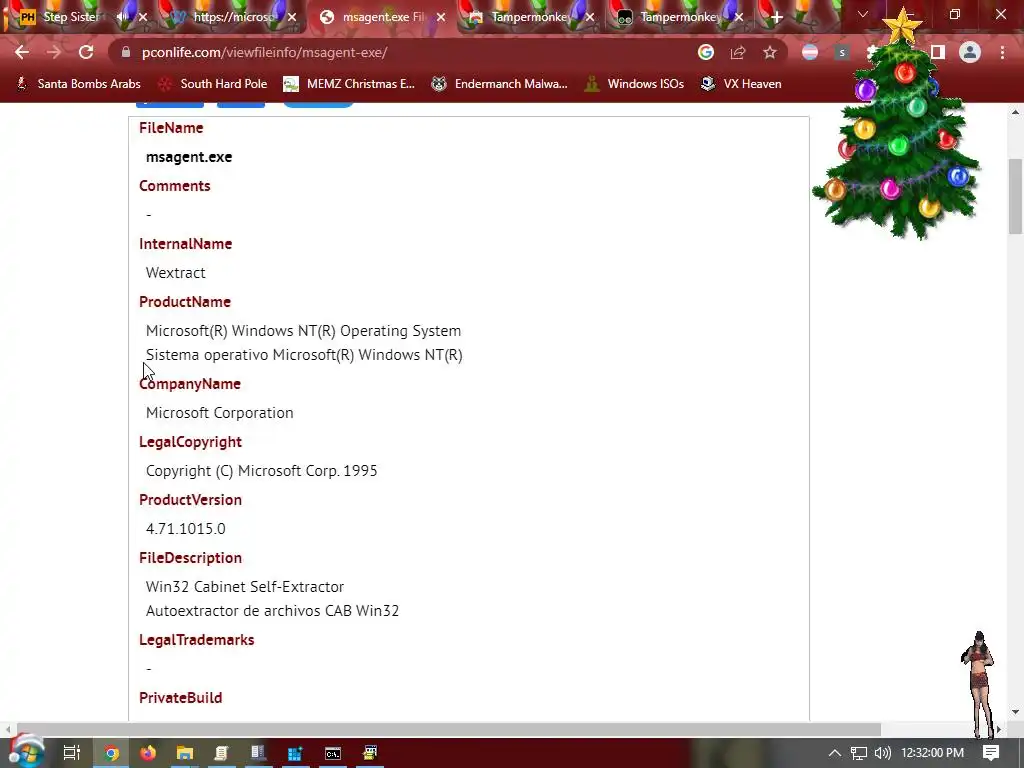The image size is (1024, 768).
Task: Click the padlock site info icon
Action: [x=126, y=52]
